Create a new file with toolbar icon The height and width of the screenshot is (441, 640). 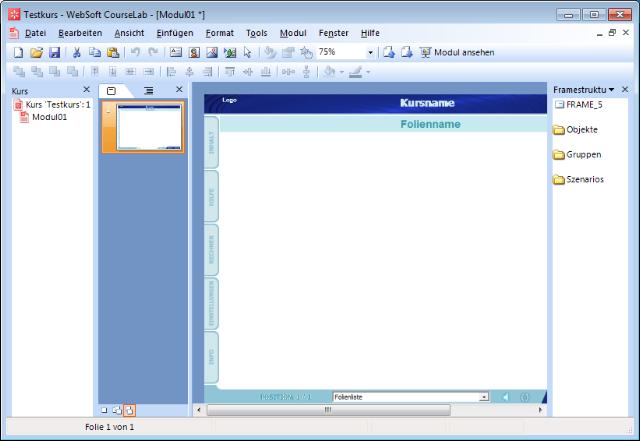(x=18, y=52)
